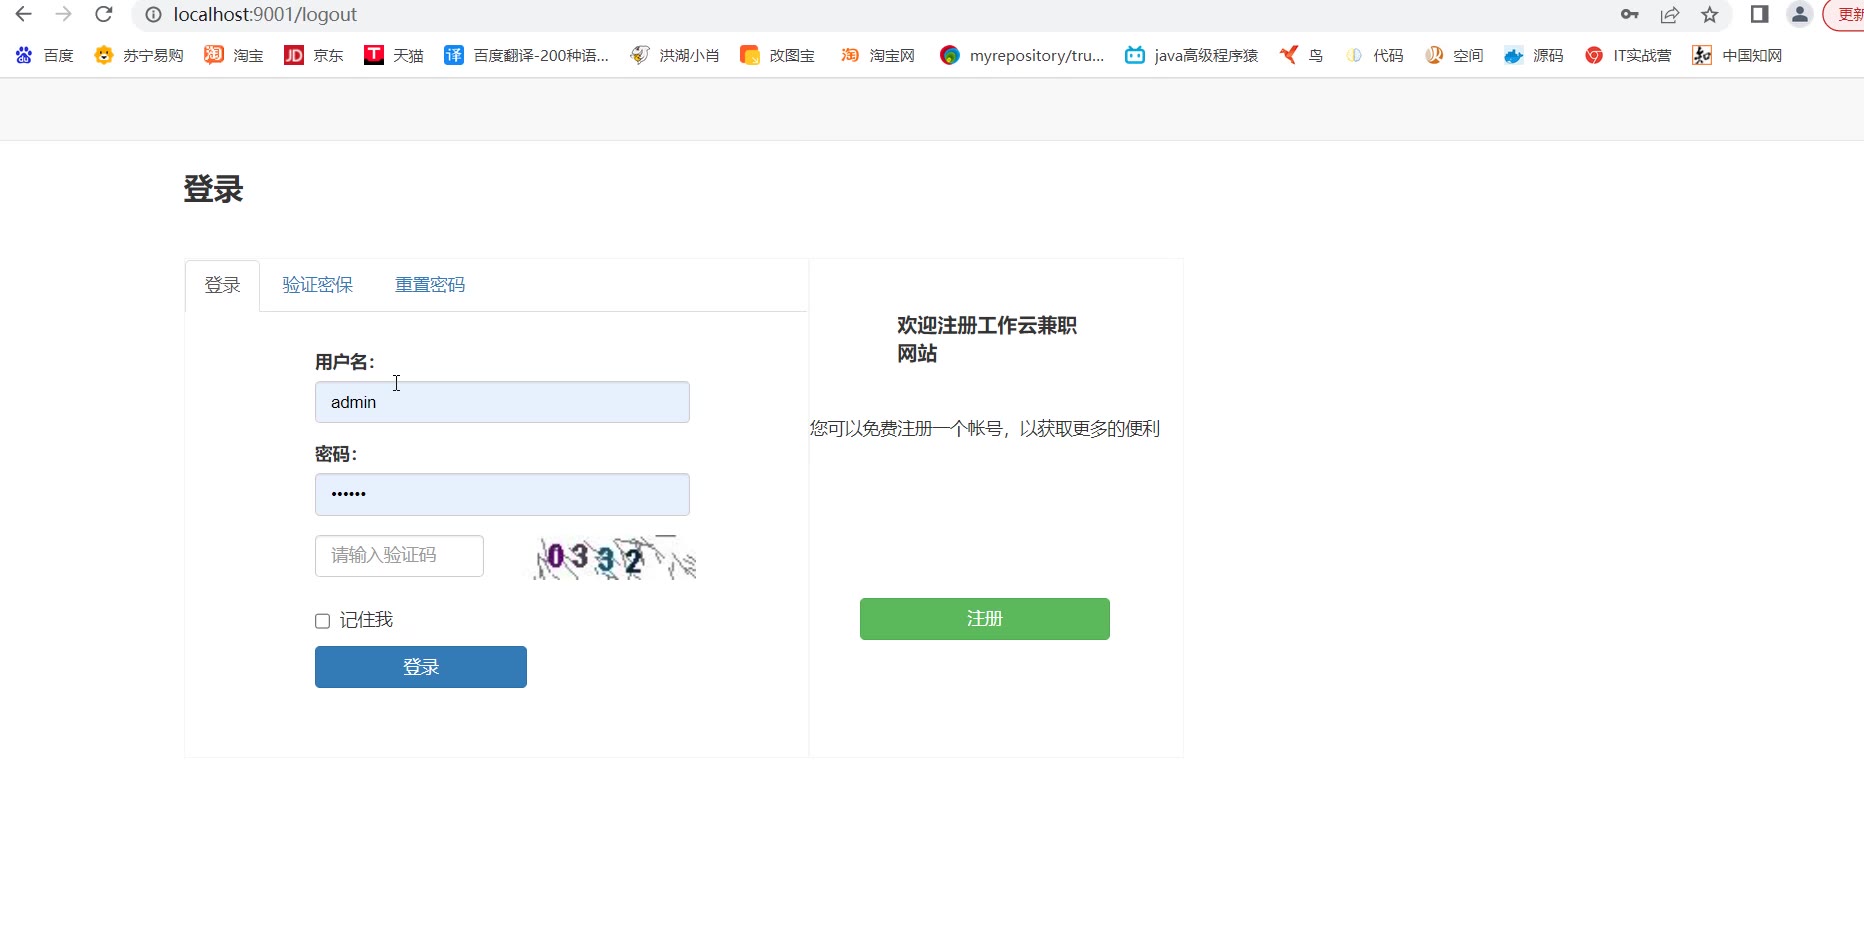Open the IT实战营 bookmark
1864x940 pixels.
tap(1628, 55)
